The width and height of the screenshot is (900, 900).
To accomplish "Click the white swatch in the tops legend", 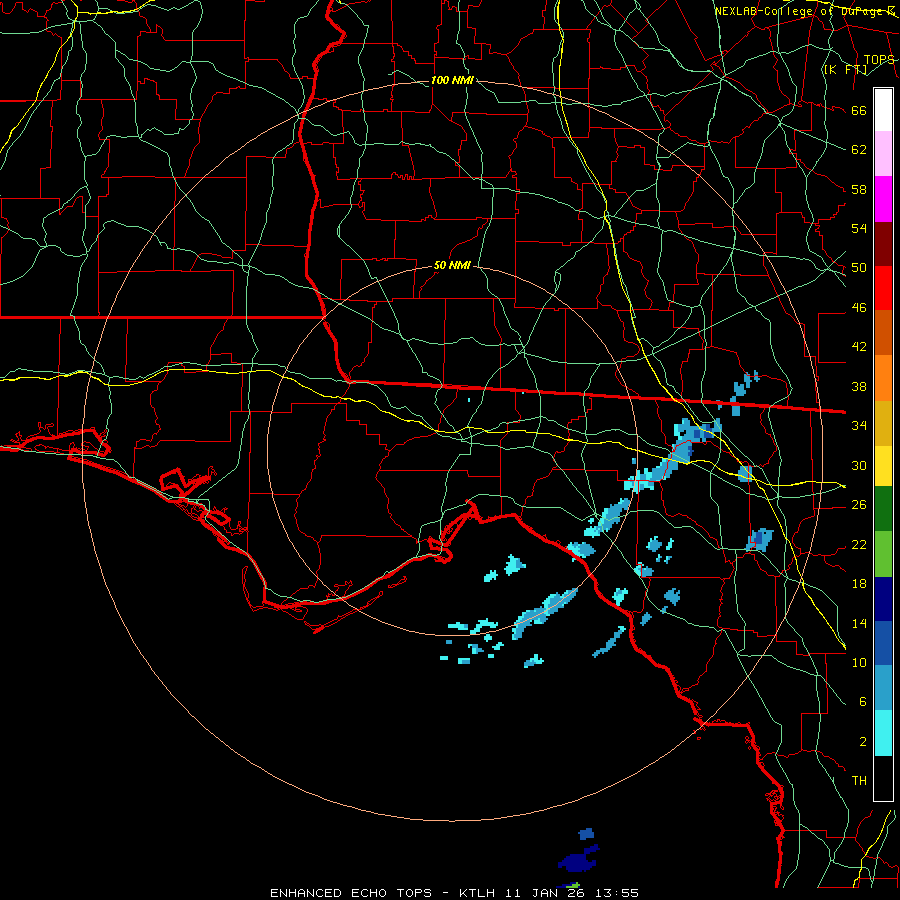I will [x=883, y=110].
